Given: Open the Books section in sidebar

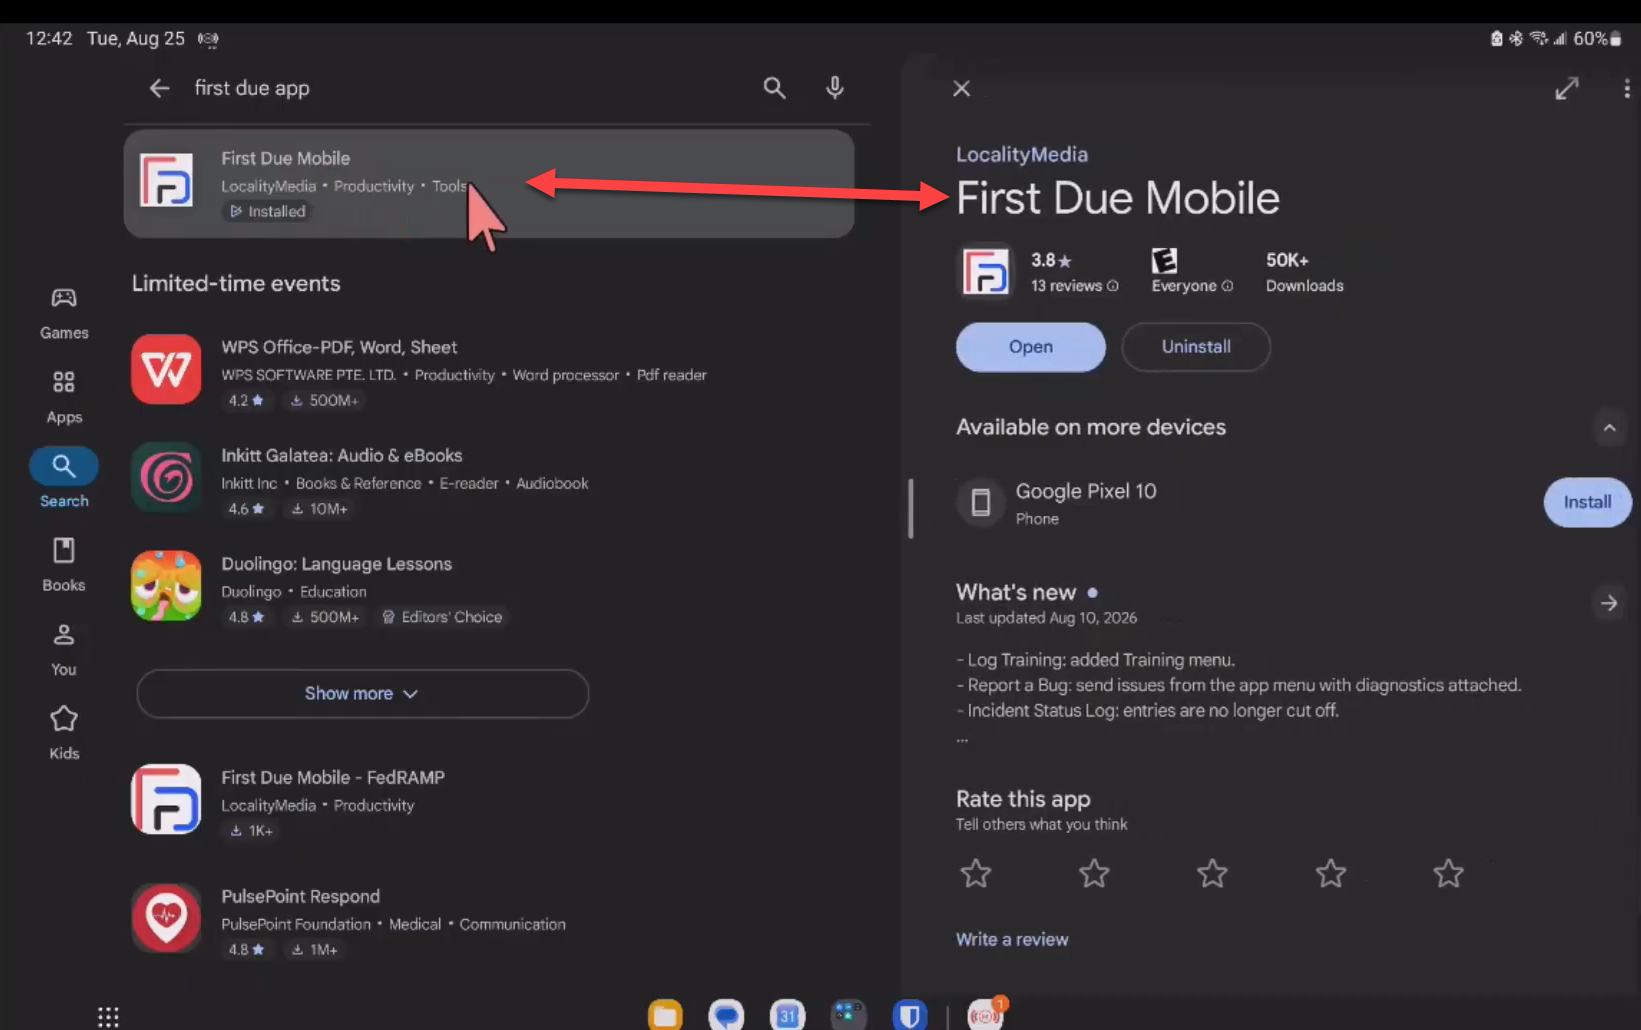Looking at the screenshot, I should coord(64,565).
